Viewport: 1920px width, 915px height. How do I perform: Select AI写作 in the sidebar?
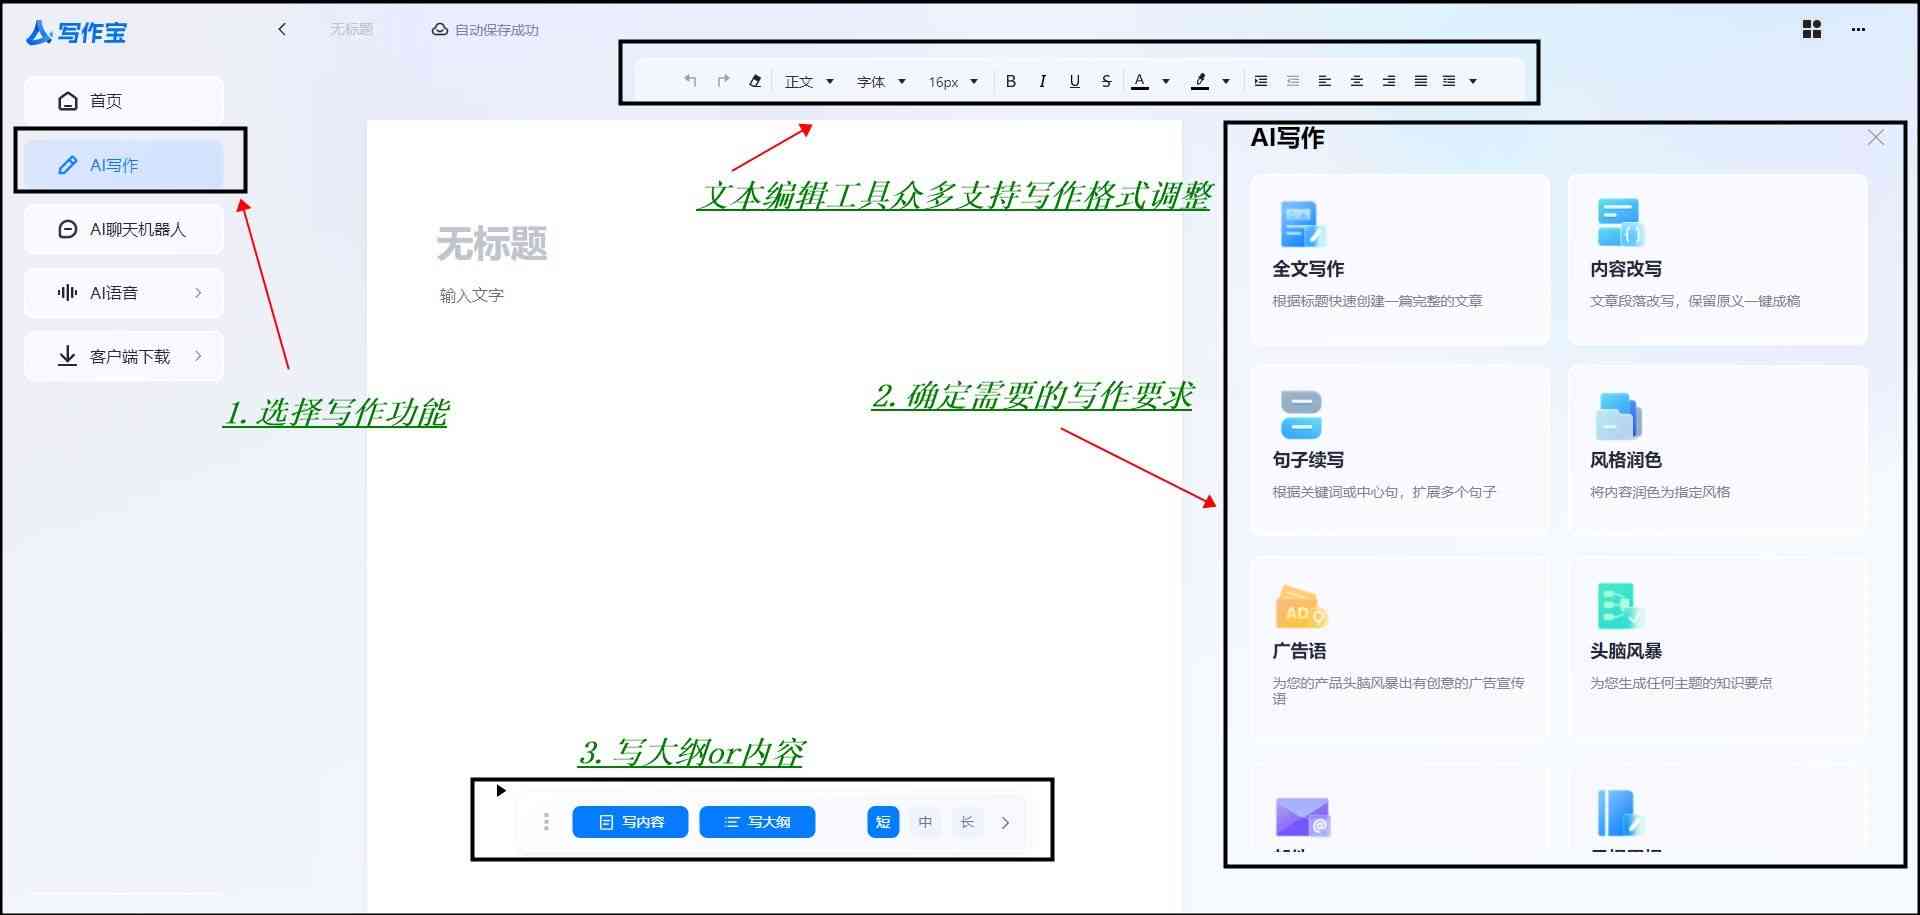point(124,165)
